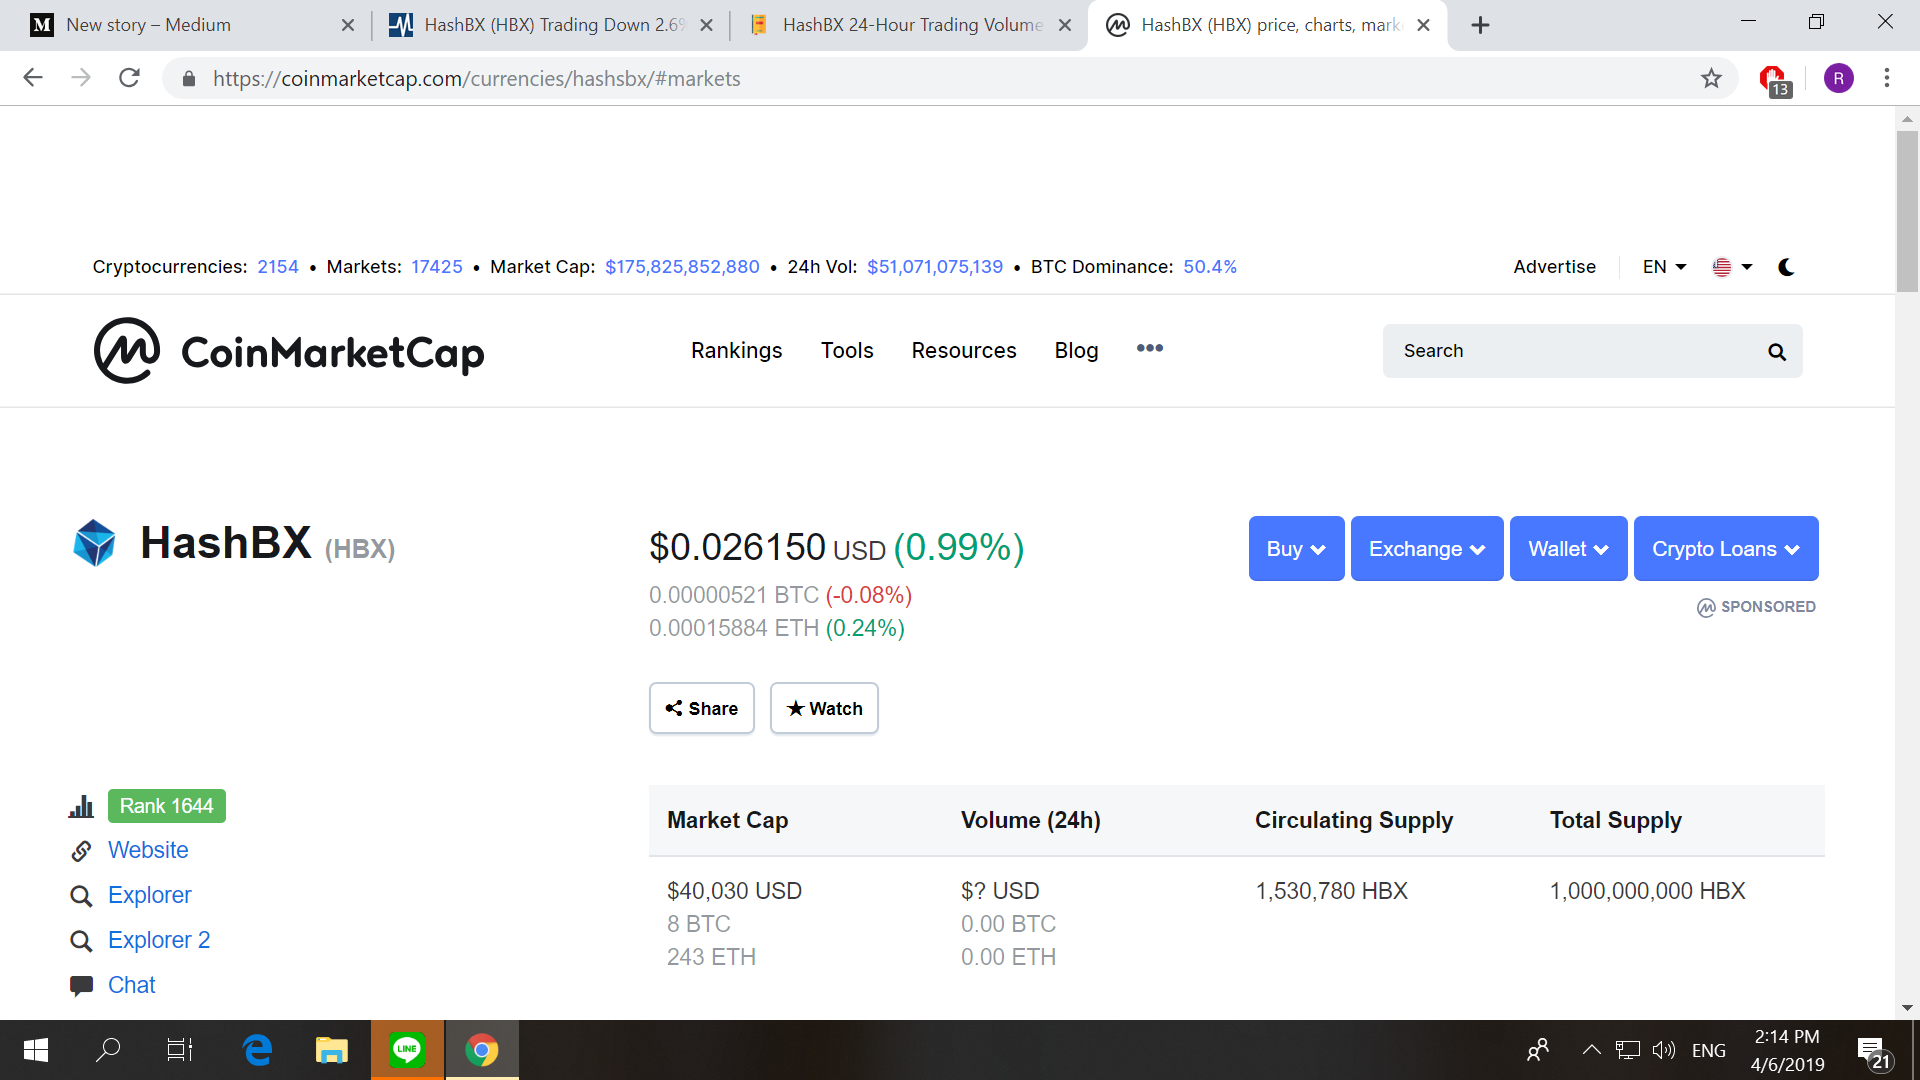
Task: Click the CoinMarketCap logo
Action: point(289,351)
